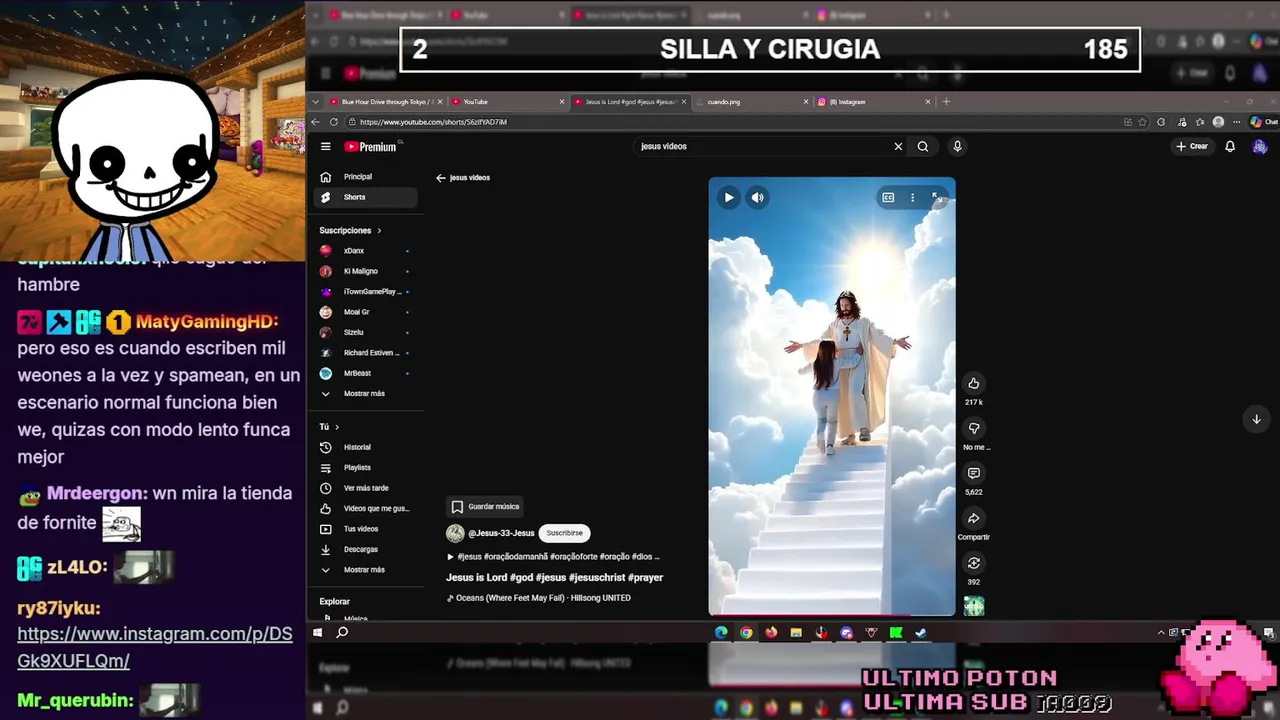Go back to 'jesus videos' results

(x=440, y=178)
